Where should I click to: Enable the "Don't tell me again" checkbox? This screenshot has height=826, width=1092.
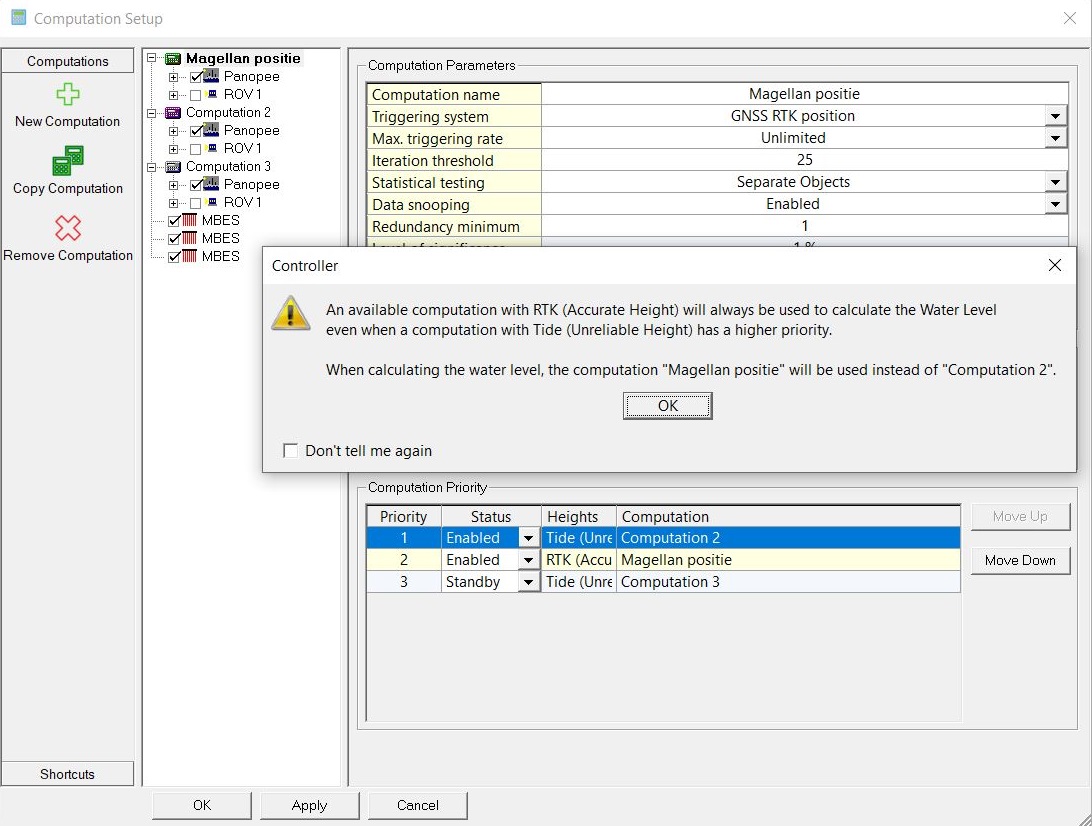[x=291, y=451]
